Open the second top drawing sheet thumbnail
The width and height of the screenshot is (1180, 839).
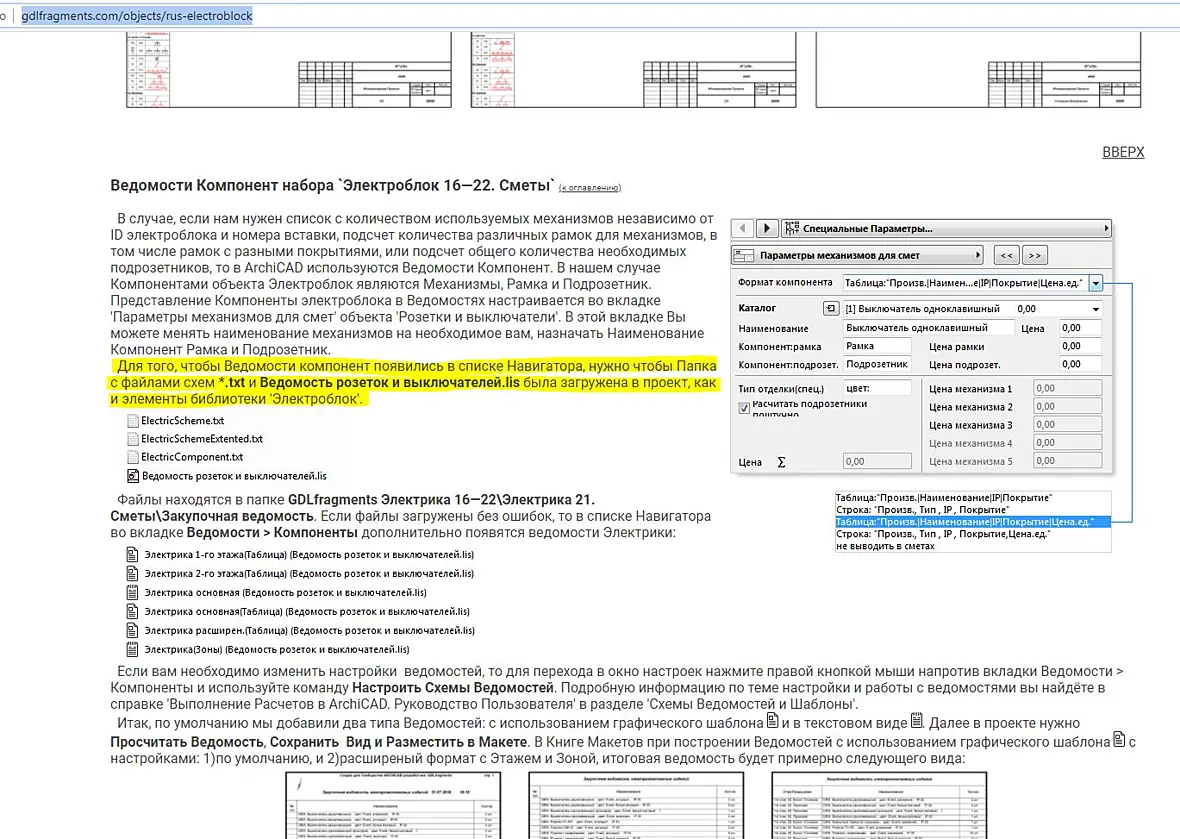click(634, 69)
